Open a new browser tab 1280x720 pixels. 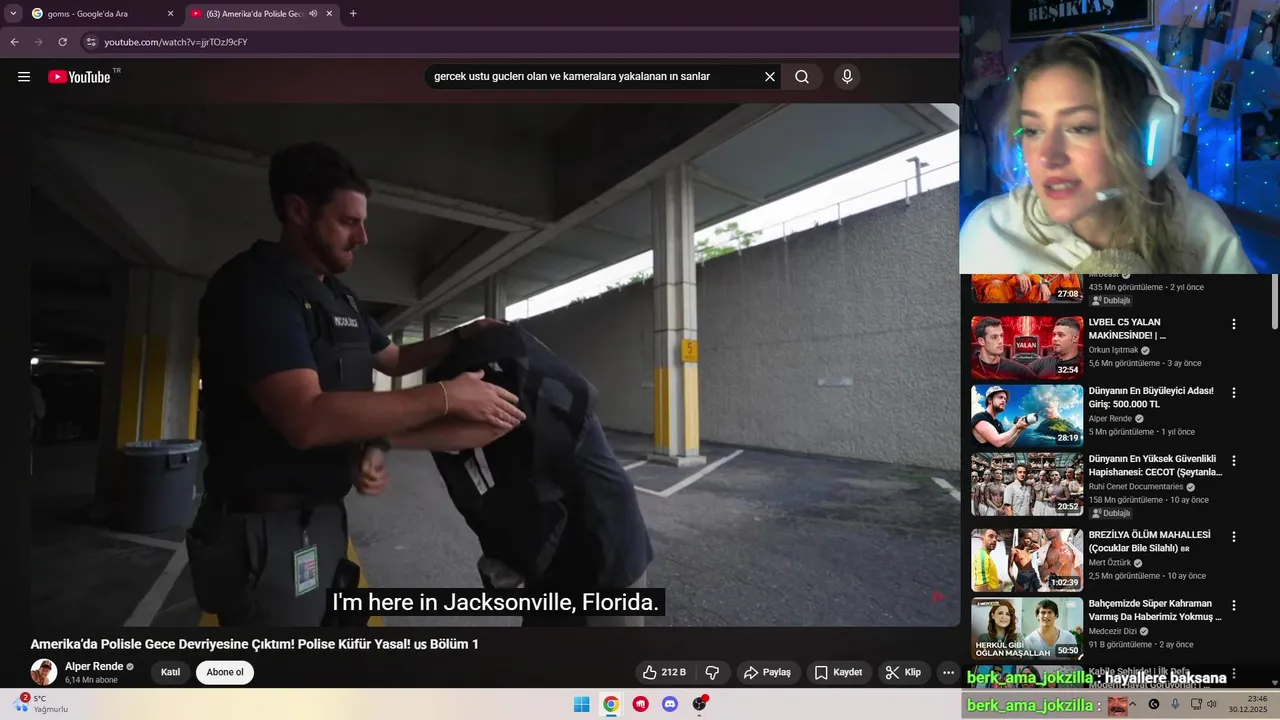353,14
